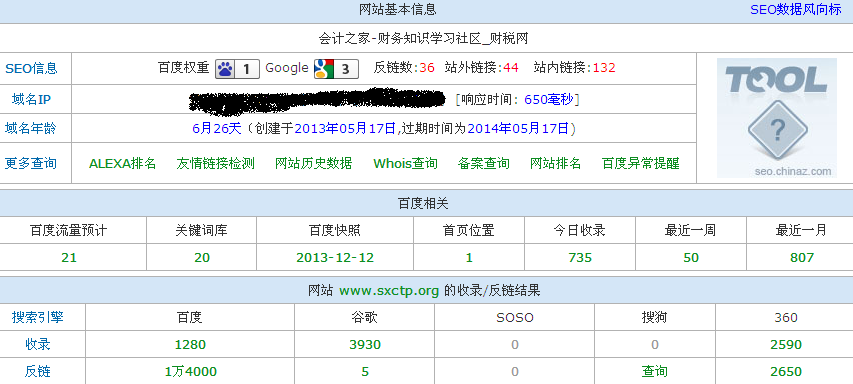
Task: Click the 360 反链 value 2650
Action: pos(786,372)
